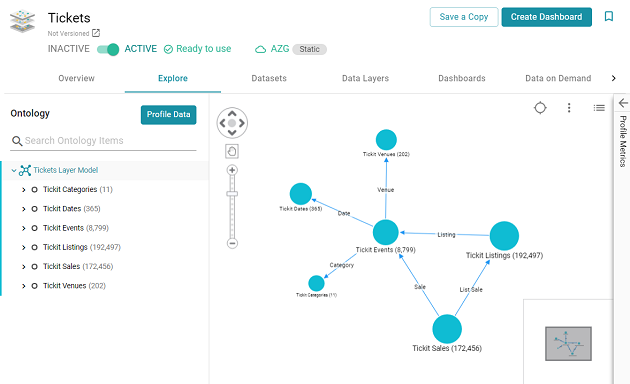Click the center-graph crosshair icon

pos(540,108)
